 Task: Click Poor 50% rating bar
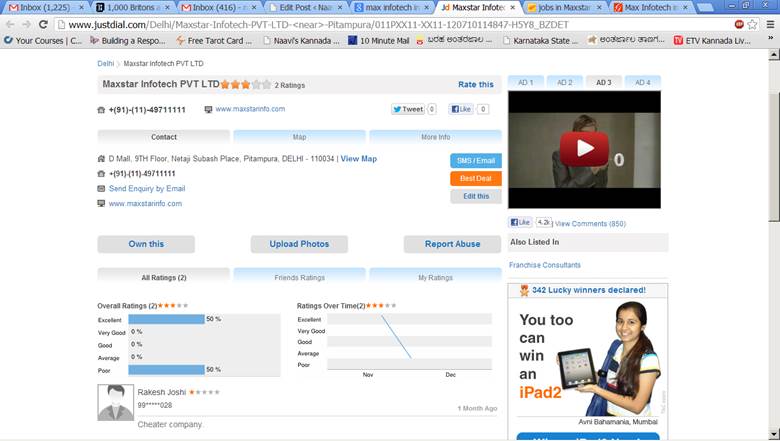(x=166, y=370)
